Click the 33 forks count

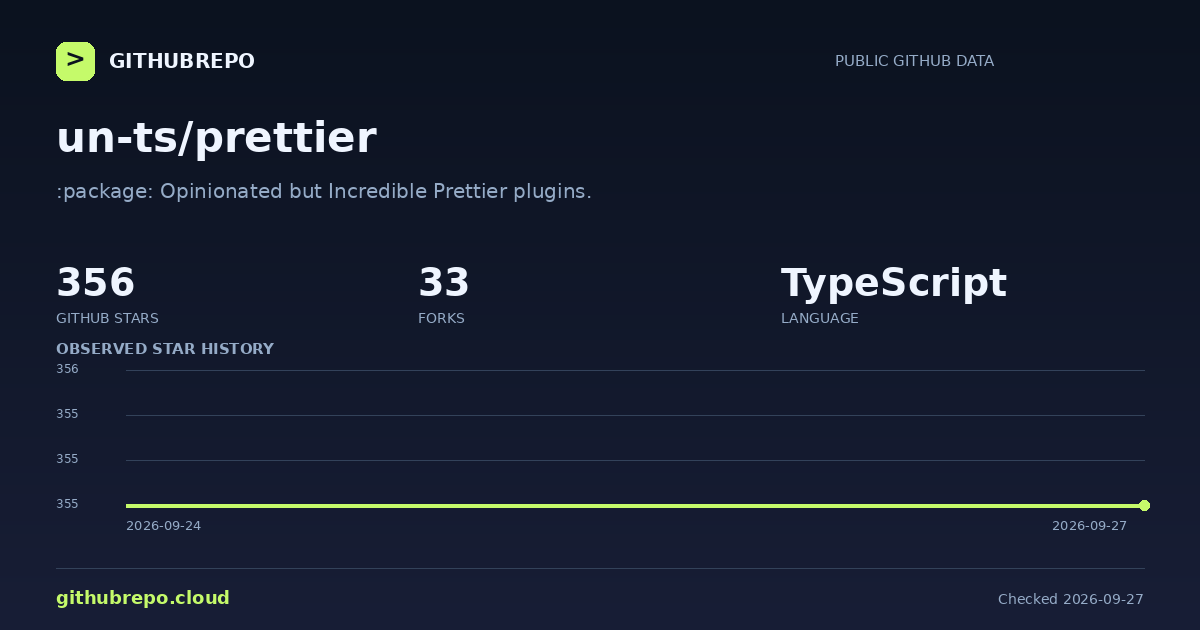pos(444,283)
